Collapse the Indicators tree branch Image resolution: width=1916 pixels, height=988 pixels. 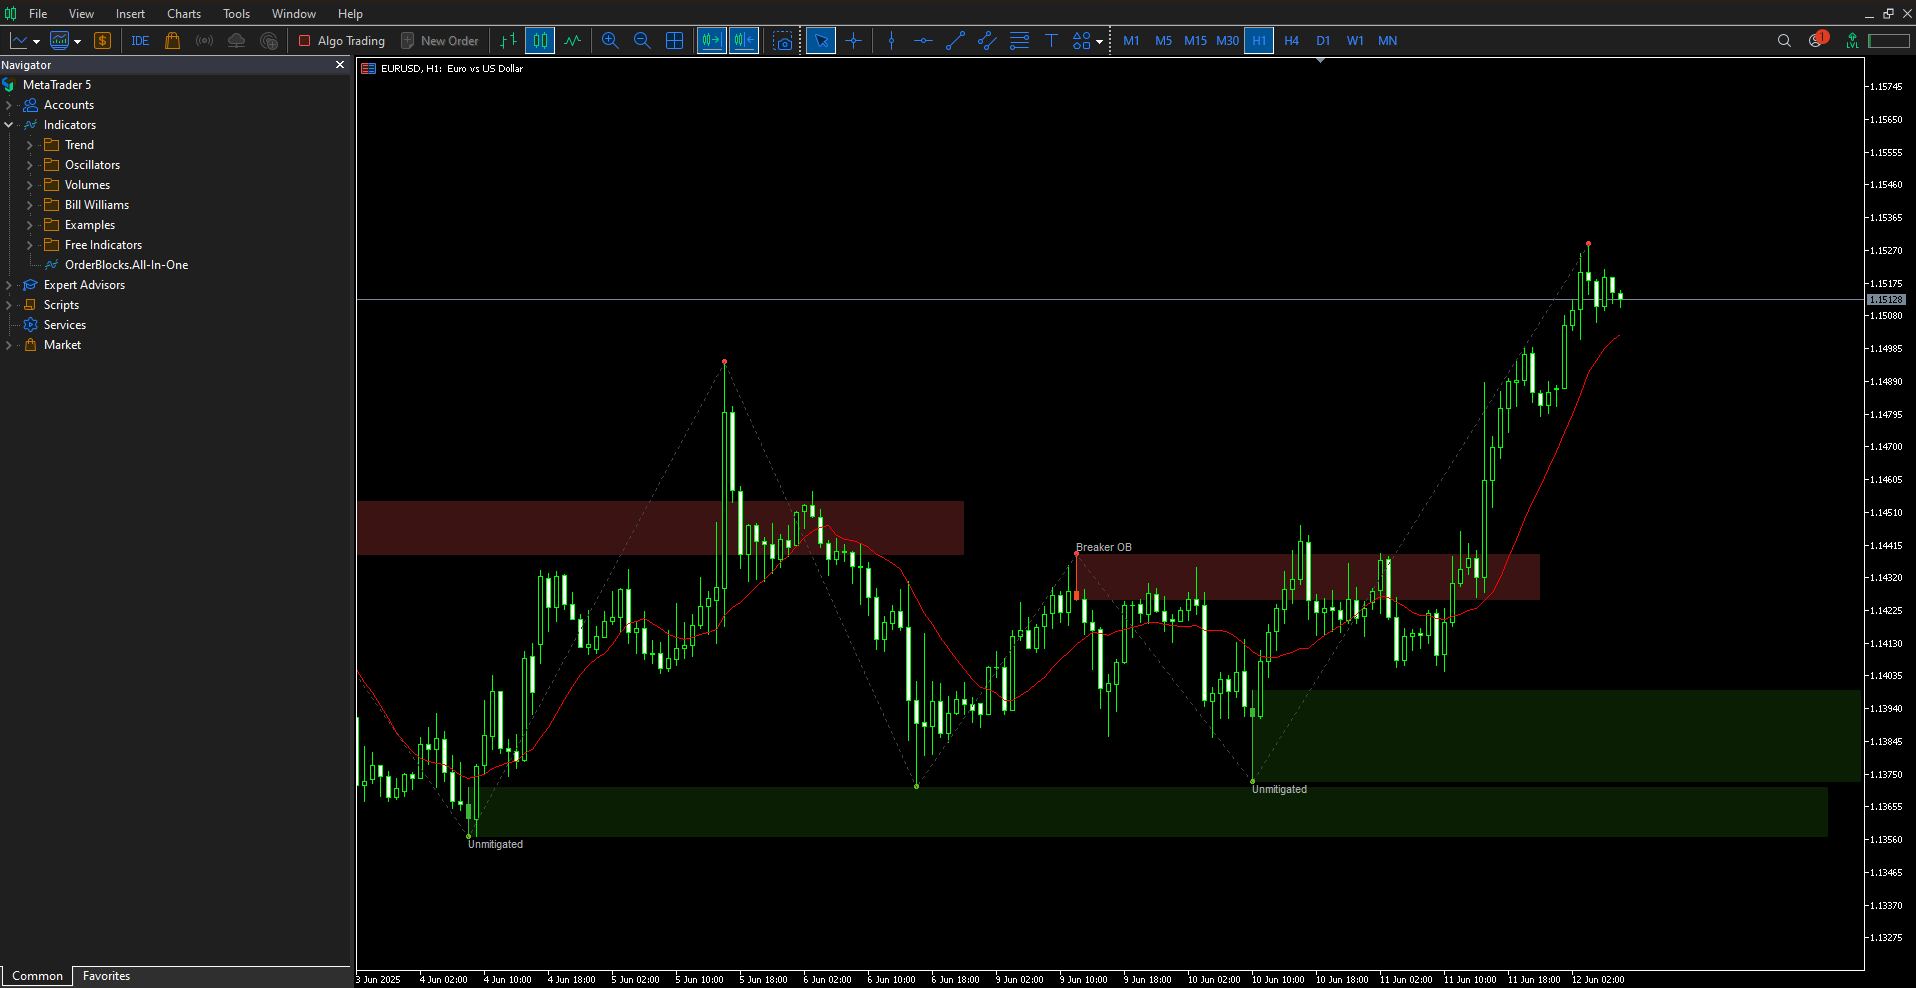9,124
